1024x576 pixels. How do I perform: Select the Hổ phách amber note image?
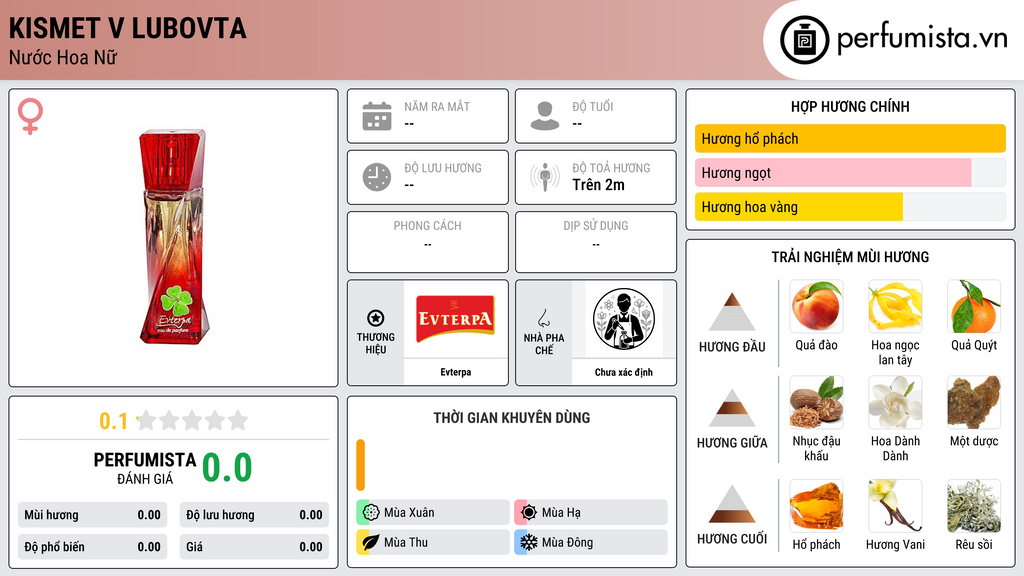click(816, 505)
